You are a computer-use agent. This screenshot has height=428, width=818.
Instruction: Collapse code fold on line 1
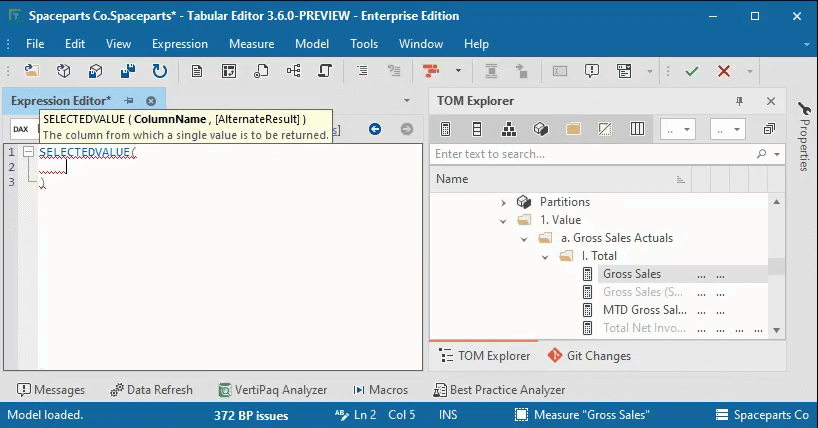[x=28, y=152]
